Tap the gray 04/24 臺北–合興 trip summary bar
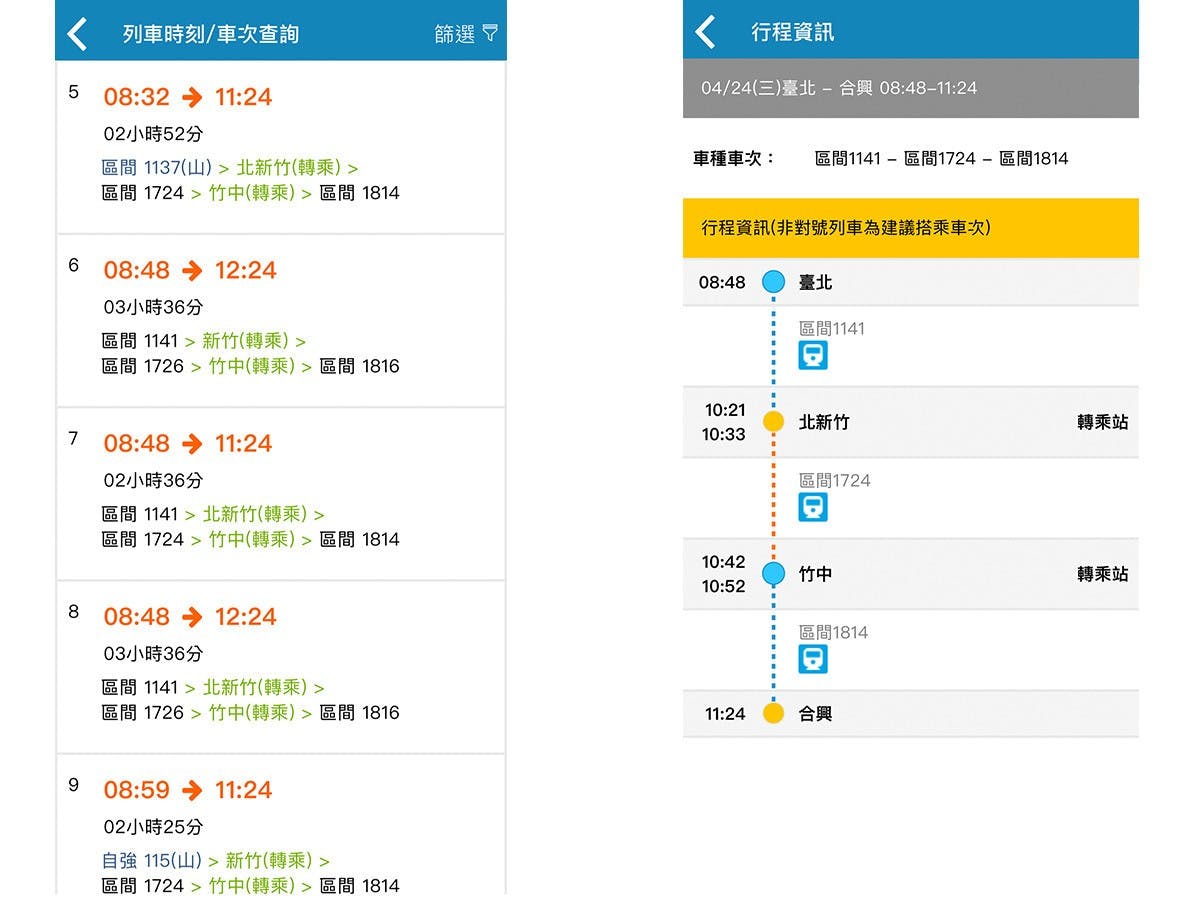Viewport: 1200px width, 900px height. (910, 88)
